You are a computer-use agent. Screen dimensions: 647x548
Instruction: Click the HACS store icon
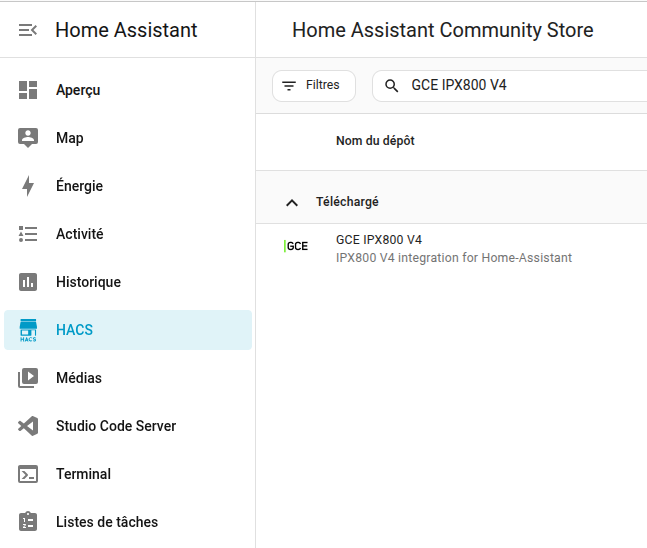tap(28, 330)
